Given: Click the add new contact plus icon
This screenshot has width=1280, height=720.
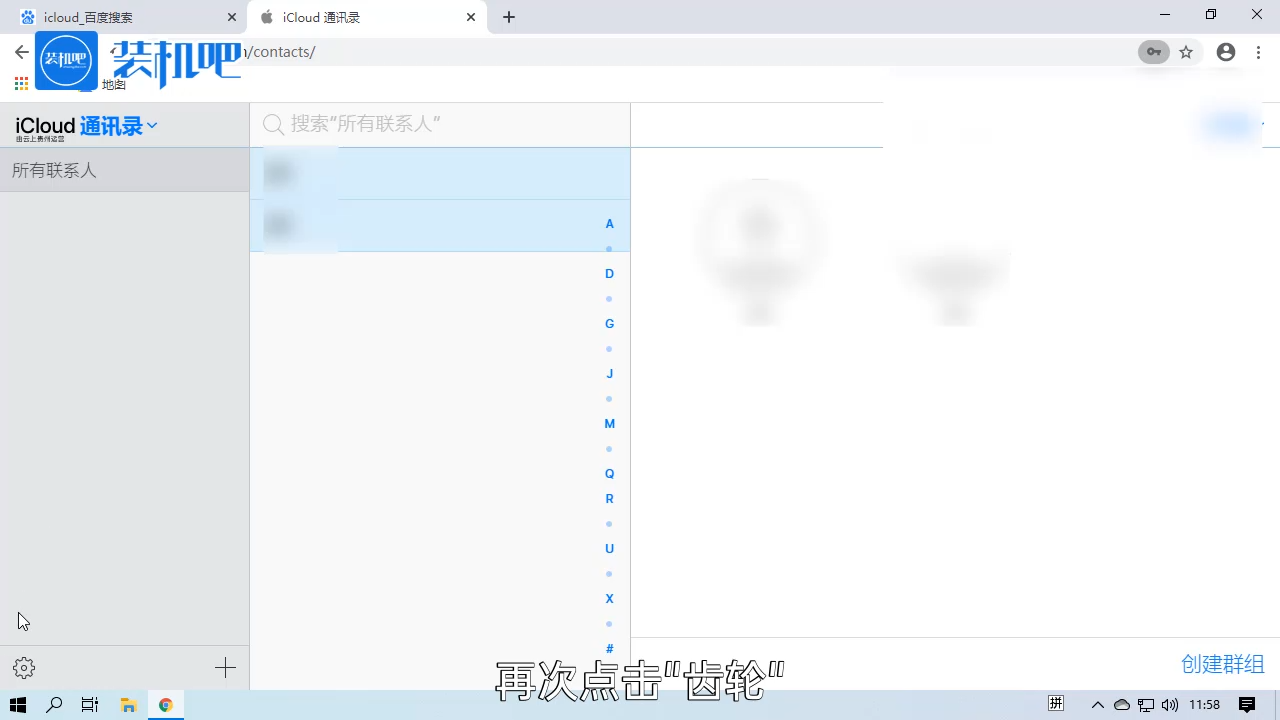Looking at the screenshot, I should 225,667.
